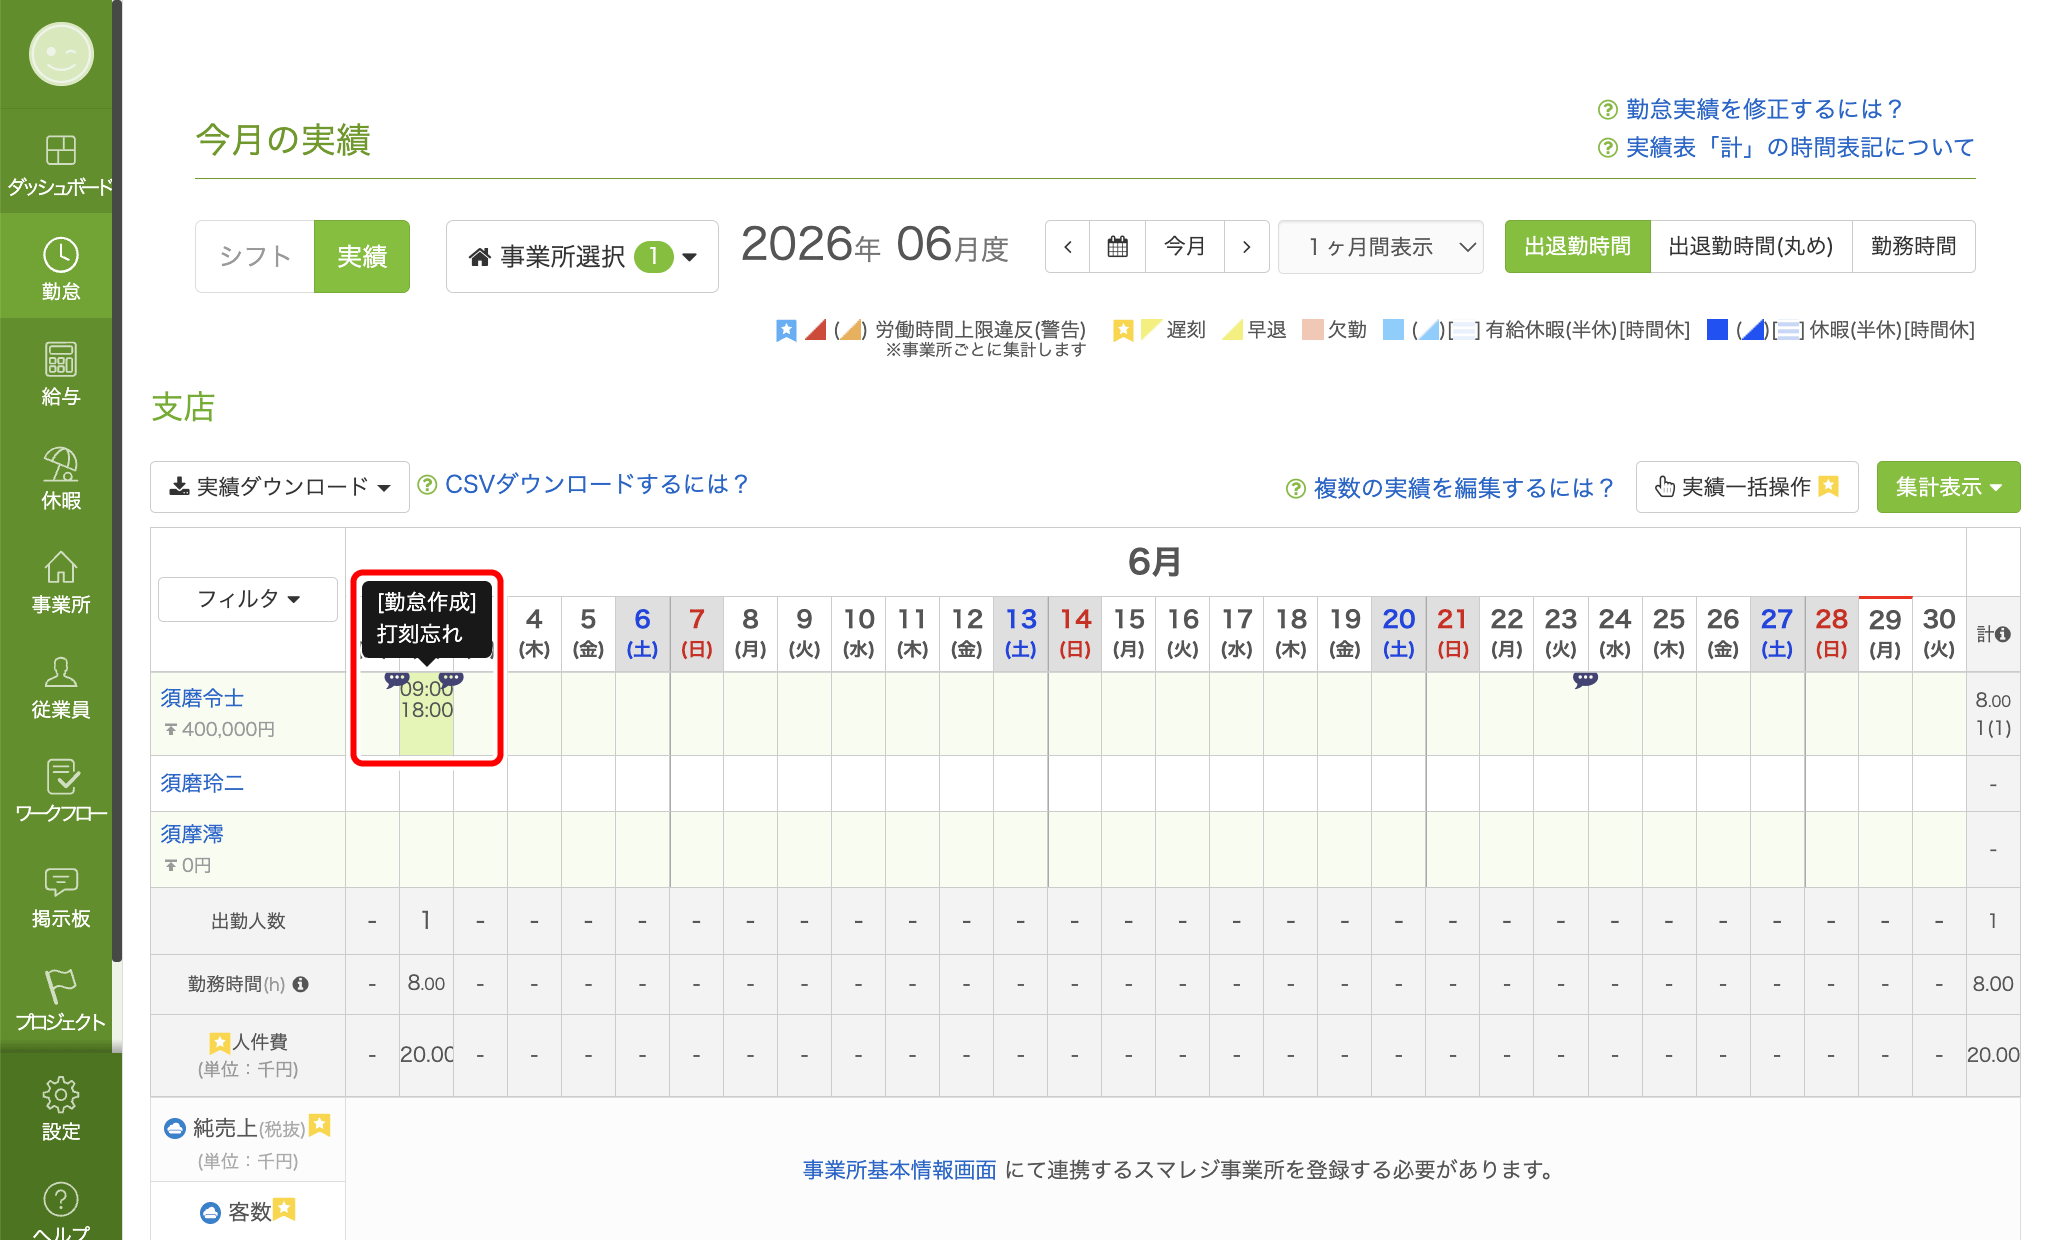This screenshot has height=1240, width=2048.
Task: Open the 設定 gear icon
Action: pyautogui.click(x=60, y=1108)
